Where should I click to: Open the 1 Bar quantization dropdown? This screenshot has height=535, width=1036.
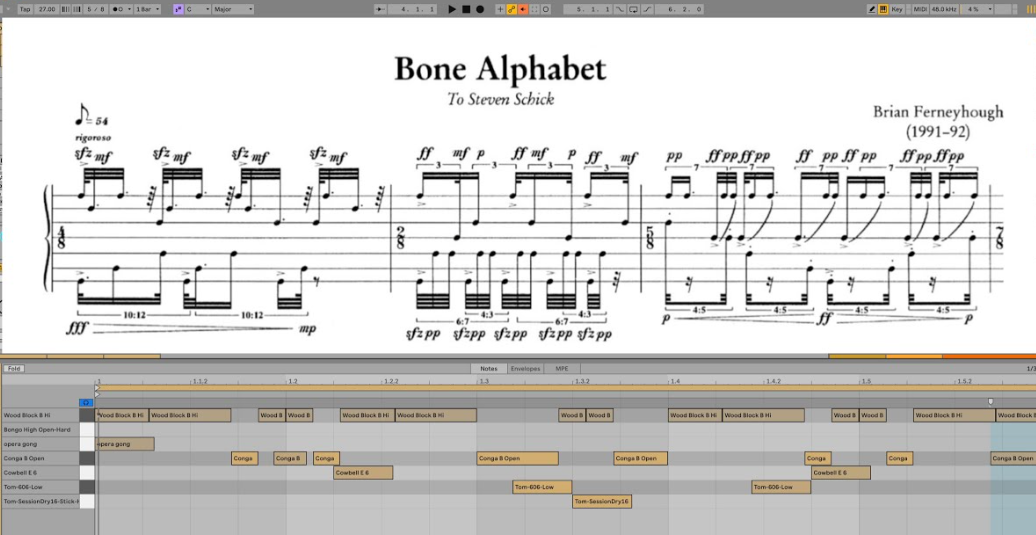(145, 9)
